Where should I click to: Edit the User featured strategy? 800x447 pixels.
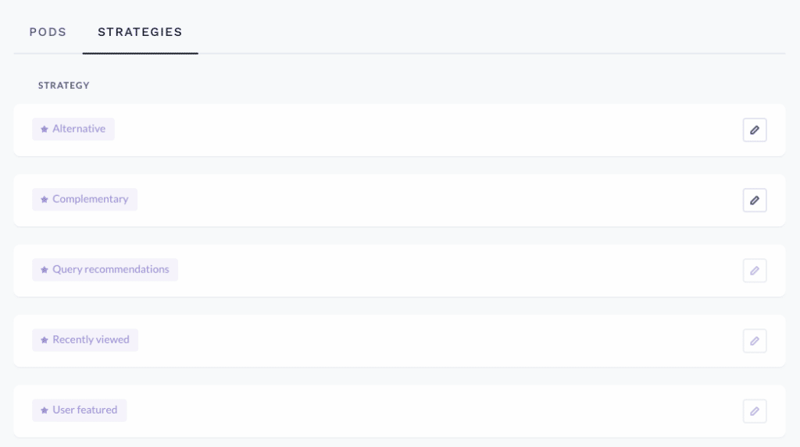coord(755,410)
